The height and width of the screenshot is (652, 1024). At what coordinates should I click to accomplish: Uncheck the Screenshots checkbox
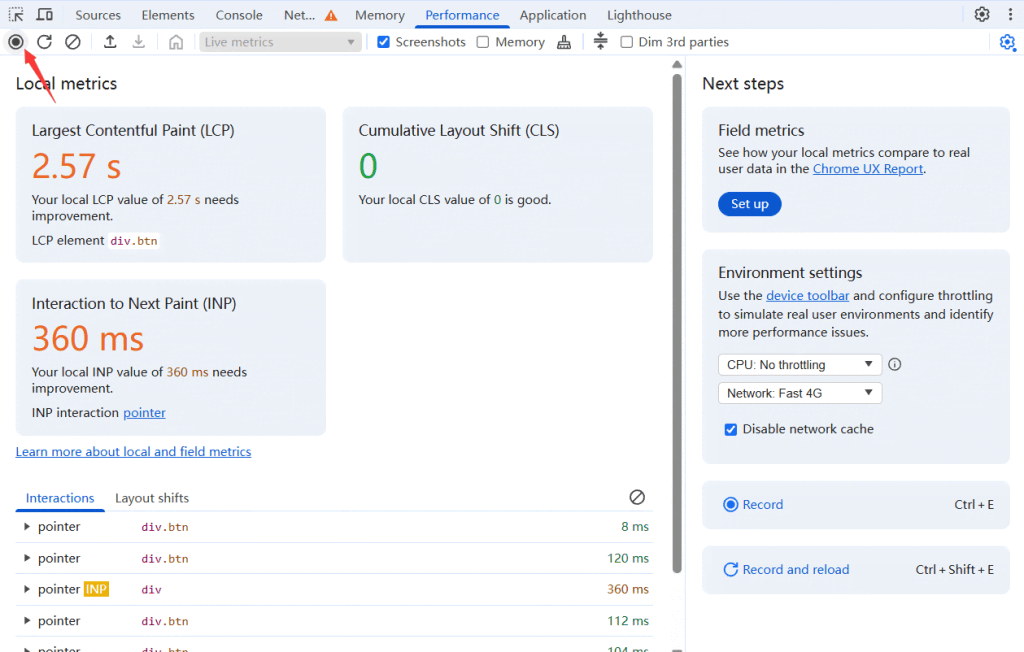pyautogui.click(x=383, y=42)
